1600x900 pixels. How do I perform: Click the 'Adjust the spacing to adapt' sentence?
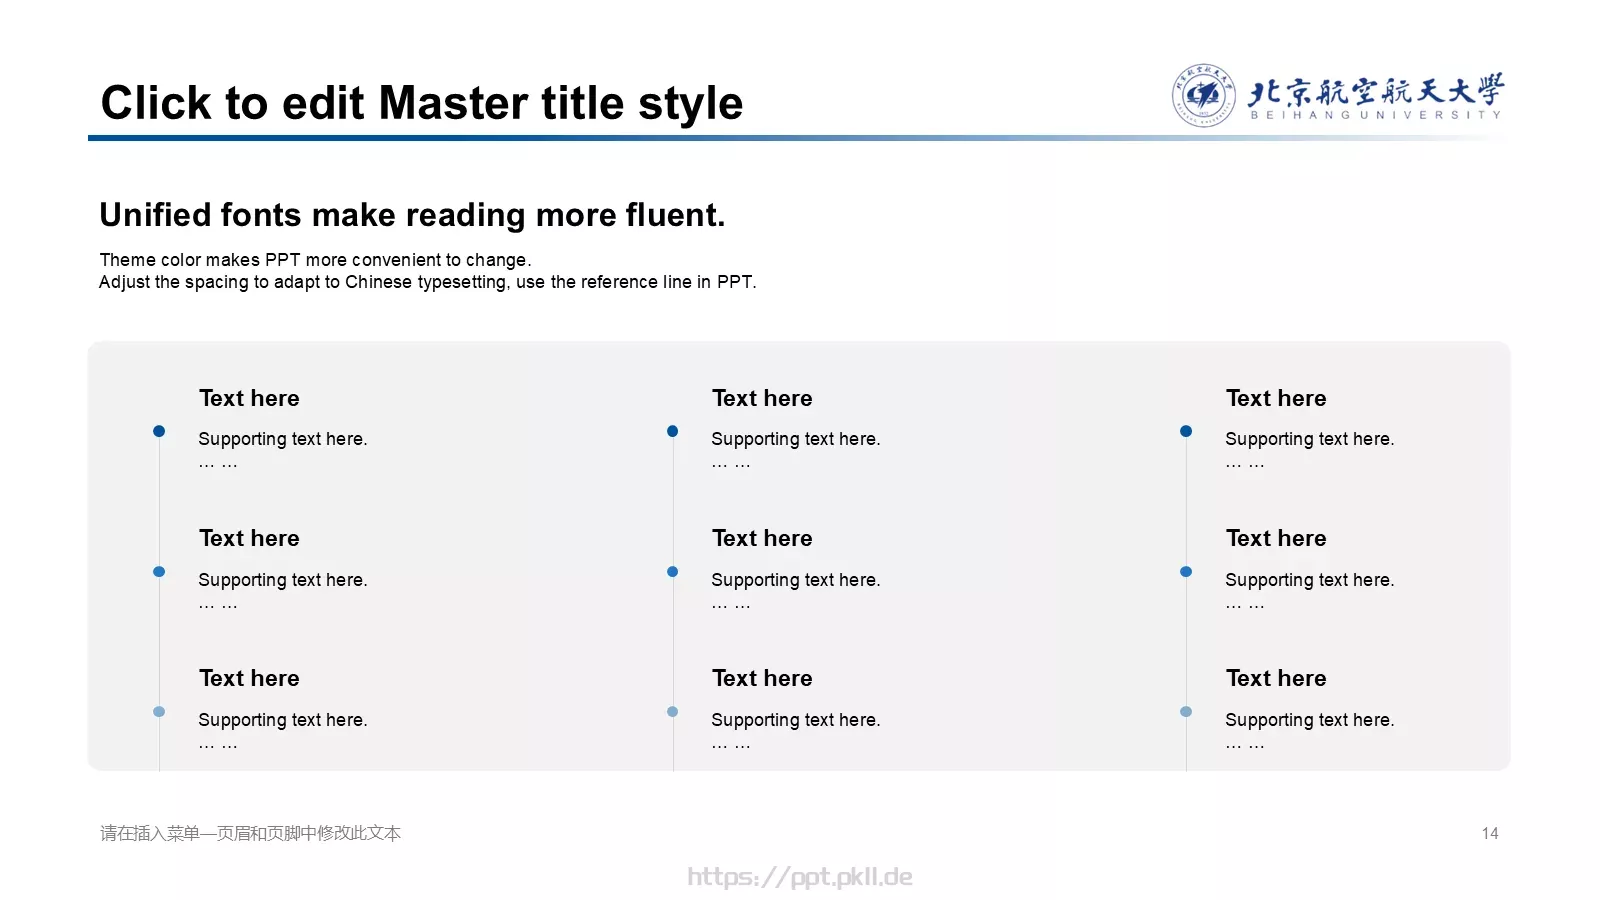(427, 282)
